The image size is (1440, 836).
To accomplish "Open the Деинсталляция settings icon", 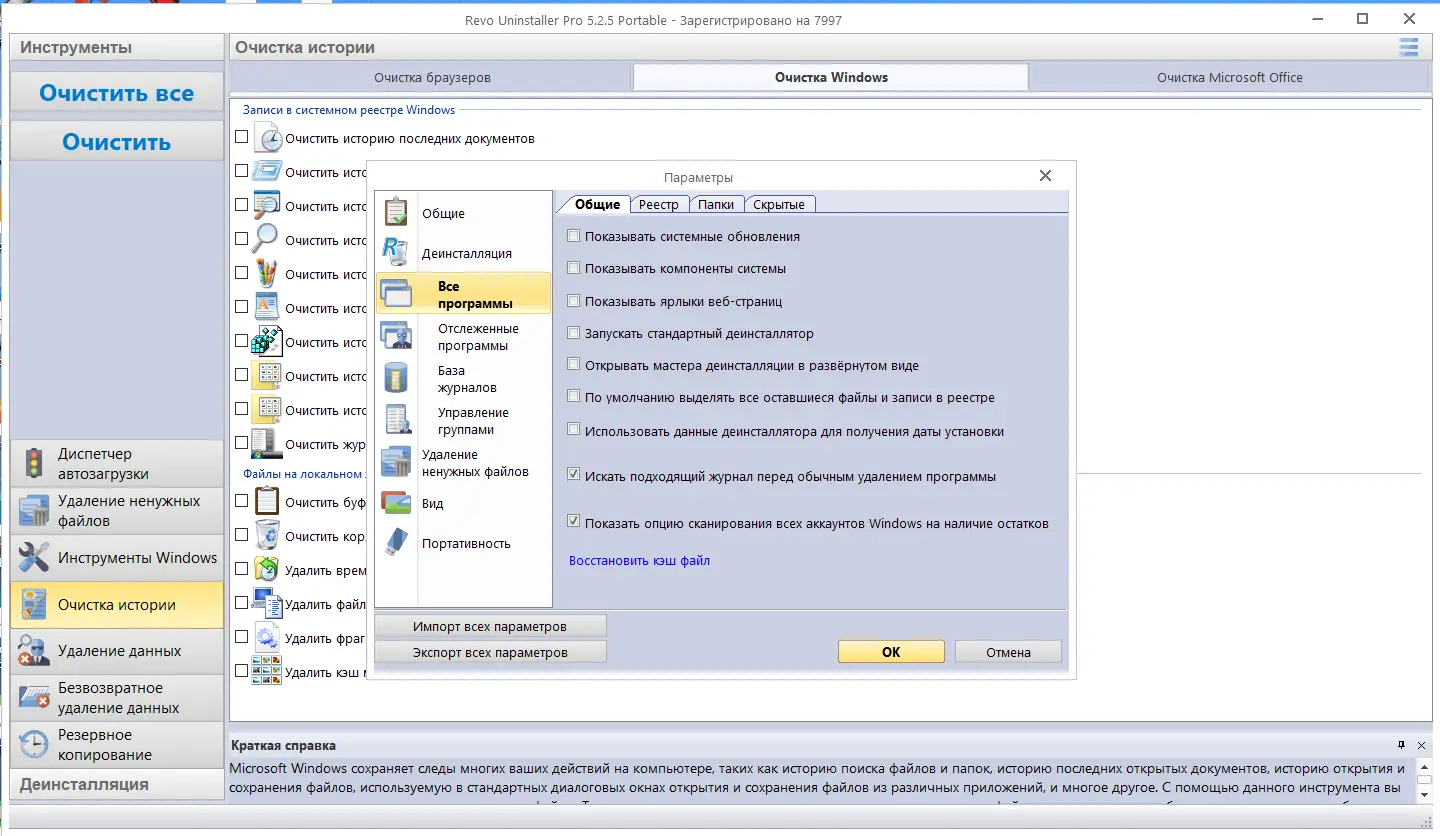I will (396, 253).
